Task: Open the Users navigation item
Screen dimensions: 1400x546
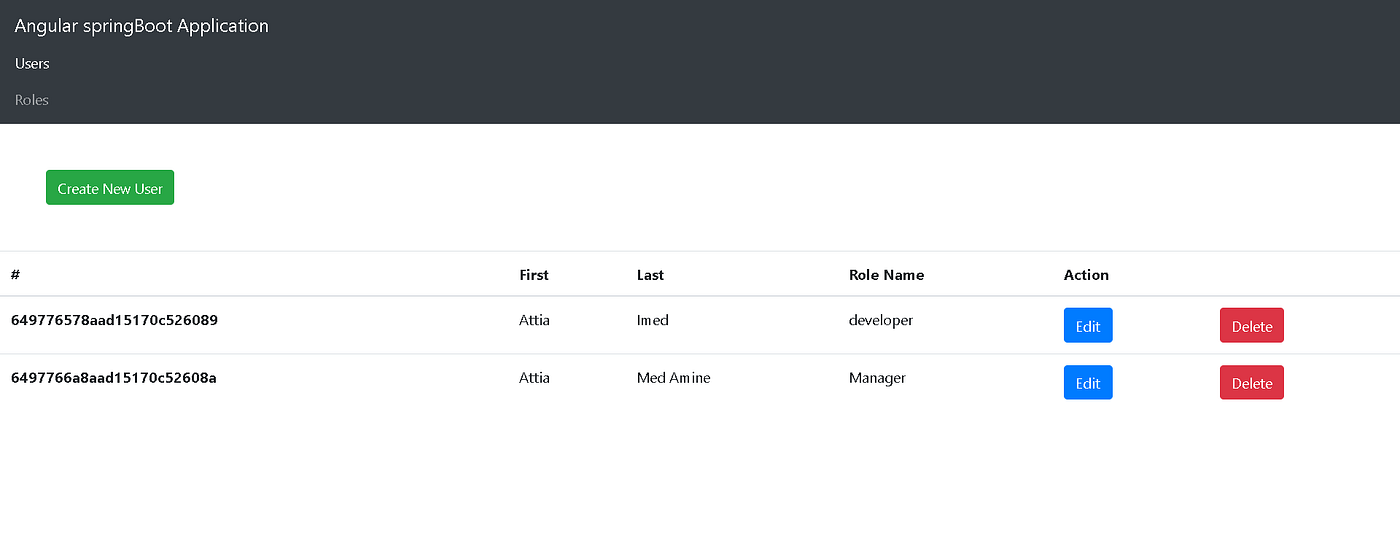Action: [32, 64]
